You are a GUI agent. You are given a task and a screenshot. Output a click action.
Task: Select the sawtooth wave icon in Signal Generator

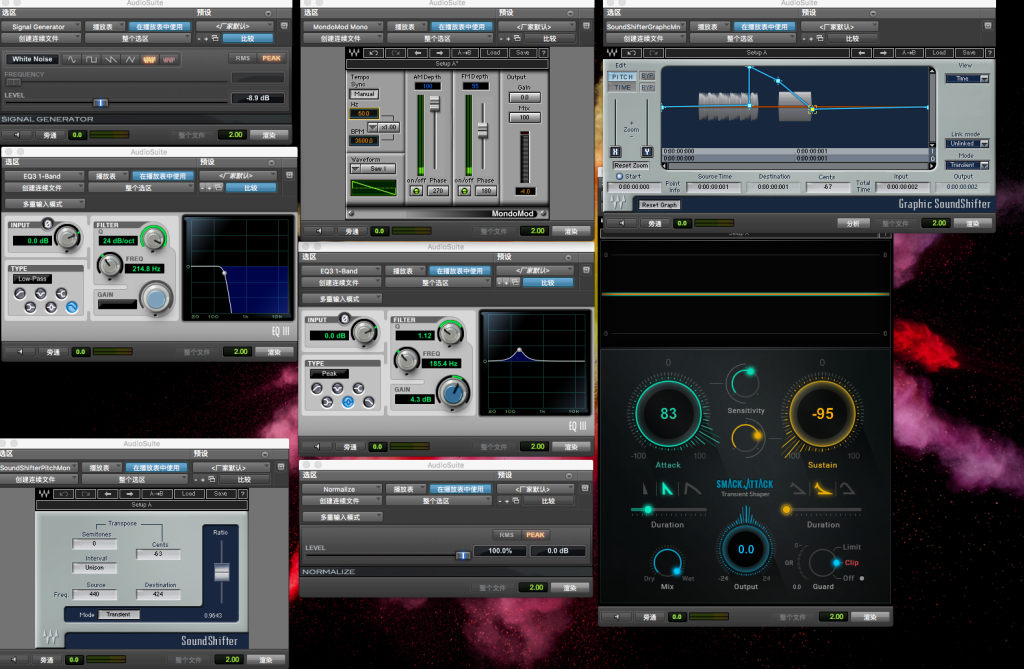(x=110, y=59)
